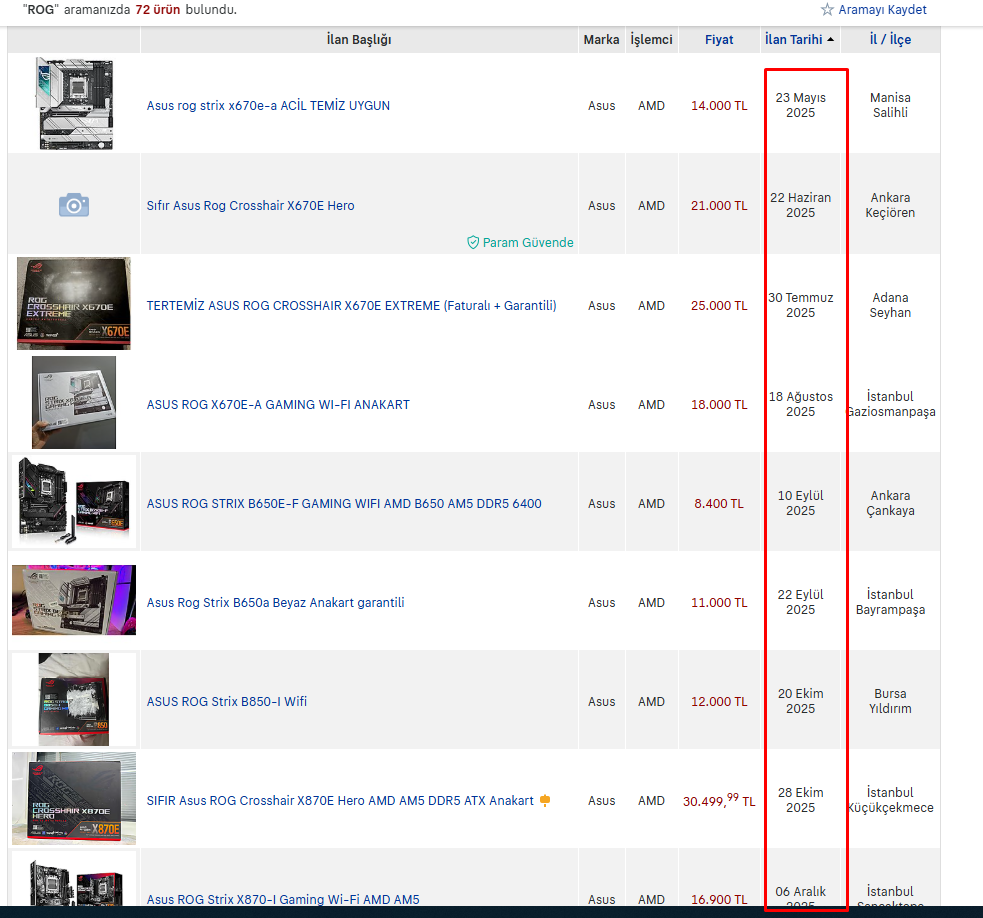Viewport: 983px width, 918px height.
Task: Click the Param Güvende shield icon
Action: click(x=473, y=242)
